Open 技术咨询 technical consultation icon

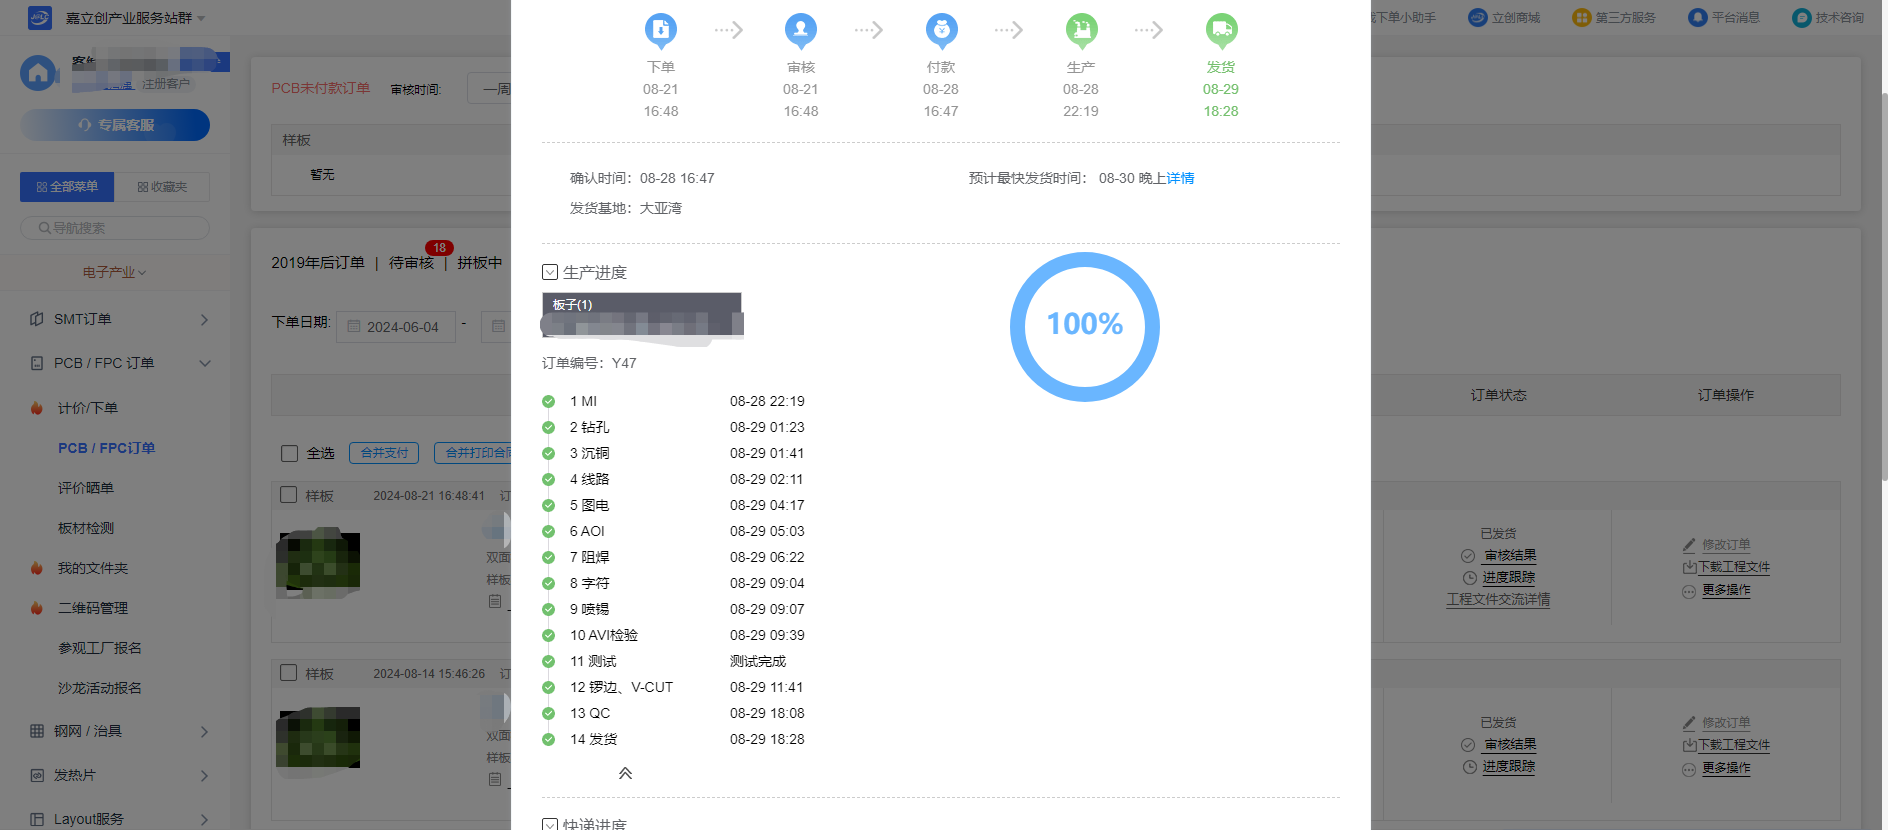[x=1801, y=17]
